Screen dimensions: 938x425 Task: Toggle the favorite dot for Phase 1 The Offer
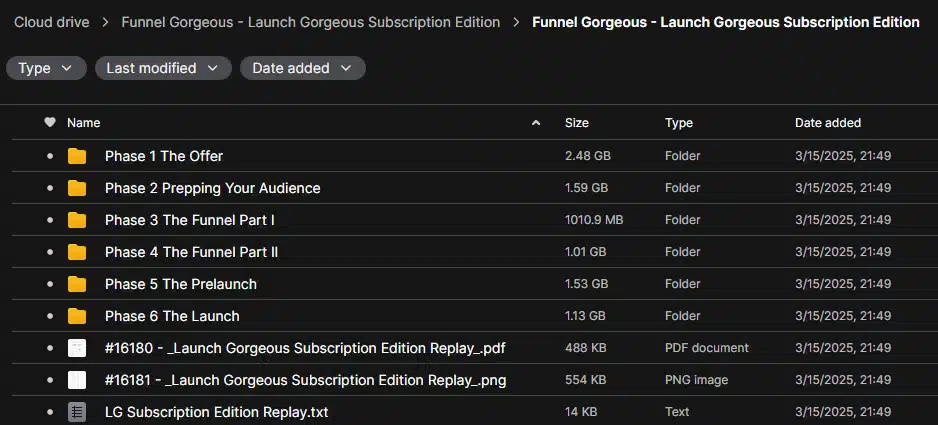click(50, 156)
